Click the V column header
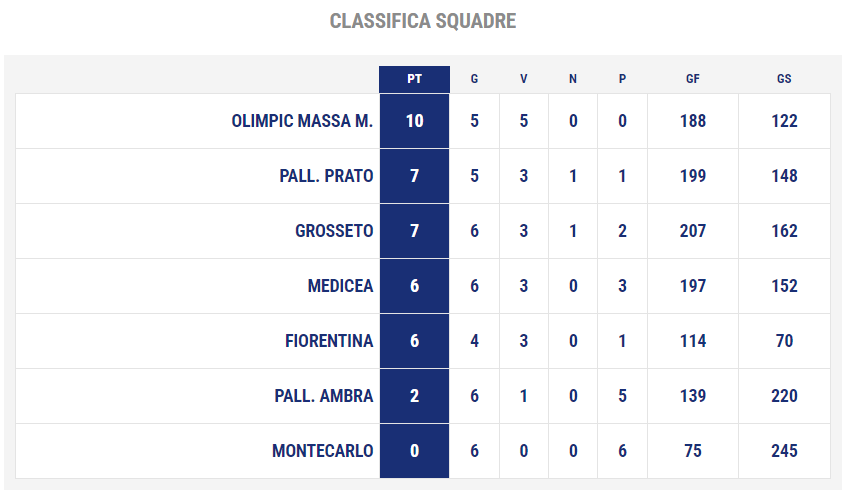 [x=523, y=79]
